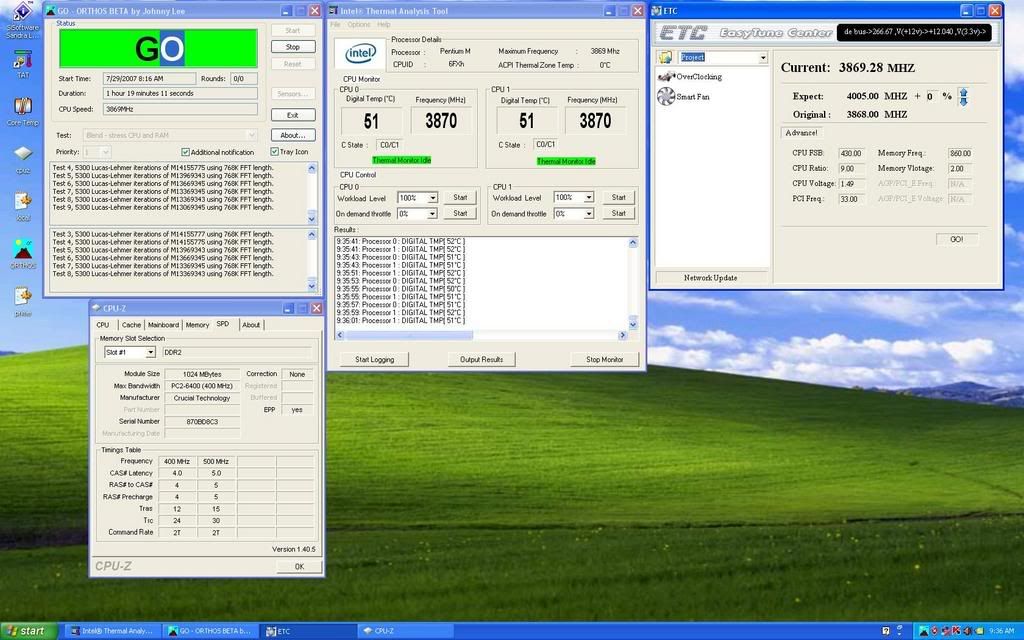Switch to the CPU-Z taskbar button
1024x640 pixels.
pos(406,631)
